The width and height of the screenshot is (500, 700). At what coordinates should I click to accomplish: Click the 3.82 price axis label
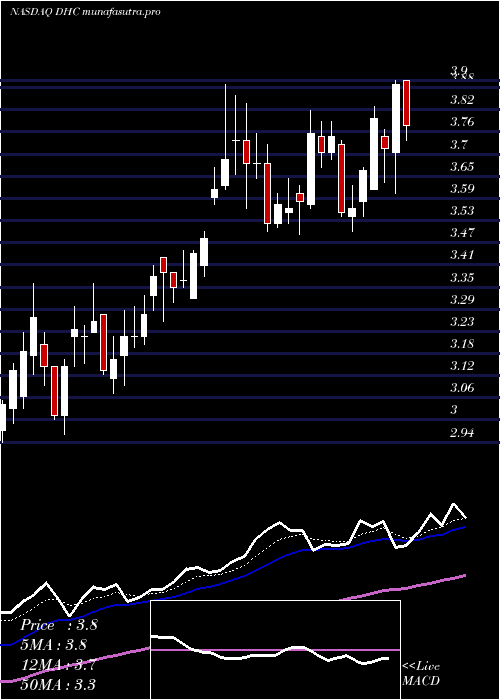(x=462, y=100)
